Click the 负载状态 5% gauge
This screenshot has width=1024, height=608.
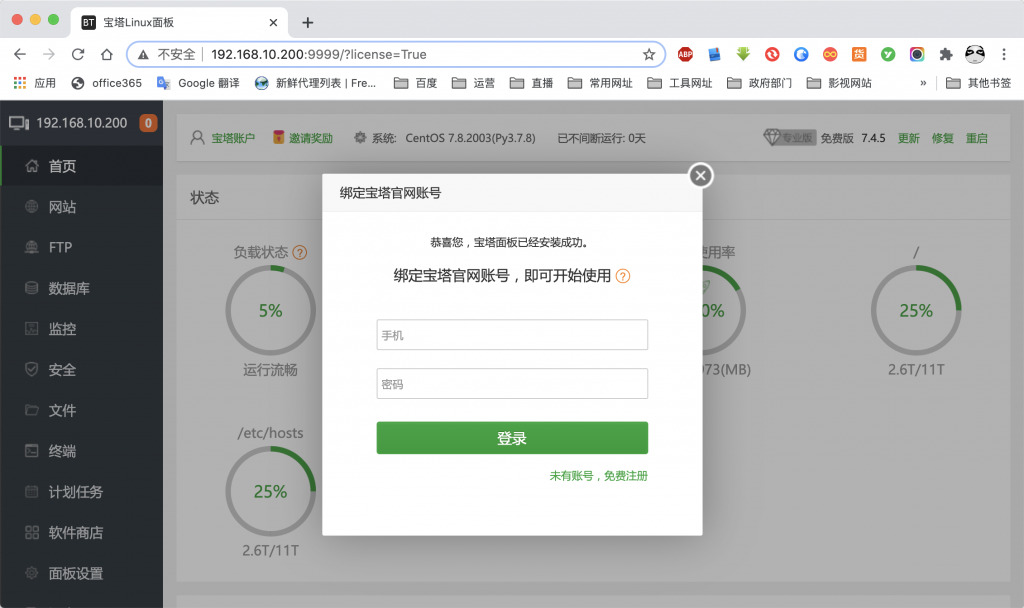point(270,311)
